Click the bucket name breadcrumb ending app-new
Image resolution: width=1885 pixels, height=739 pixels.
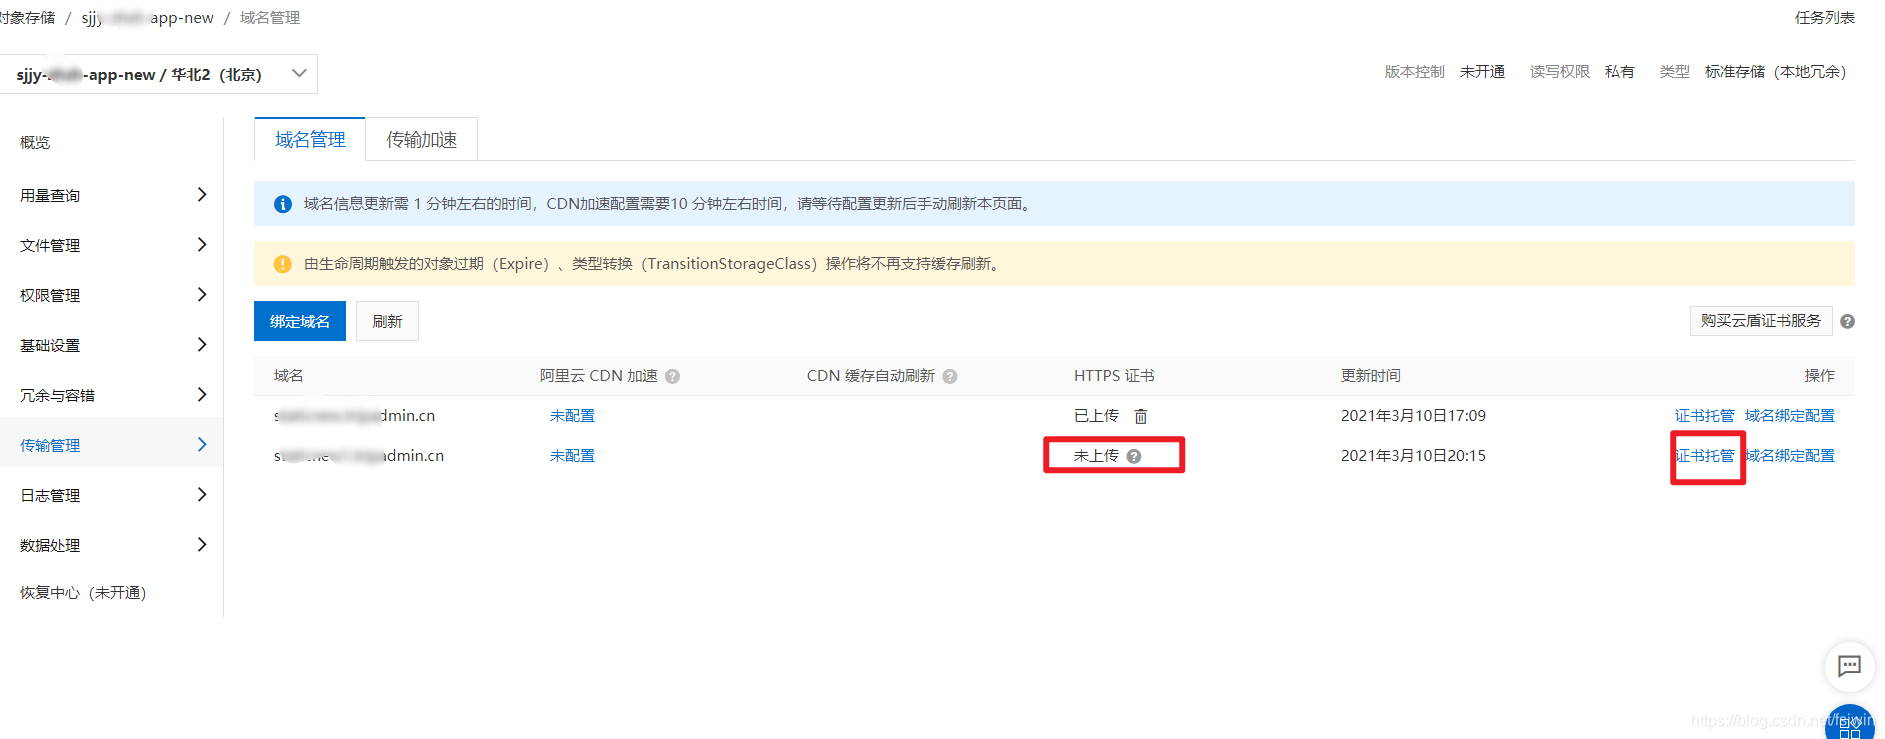coord(147,18)
